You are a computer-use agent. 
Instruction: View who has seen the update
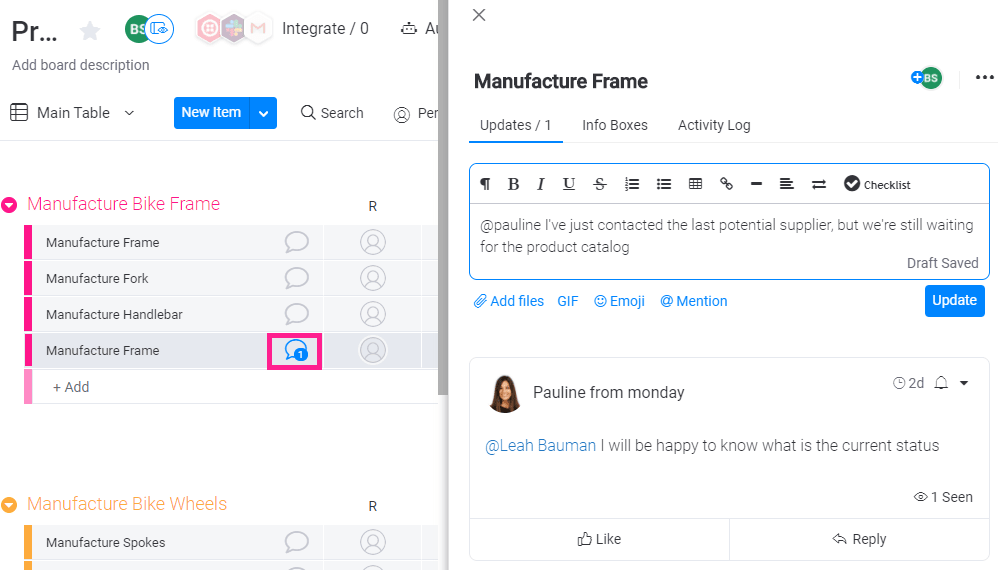click(943, 497)
